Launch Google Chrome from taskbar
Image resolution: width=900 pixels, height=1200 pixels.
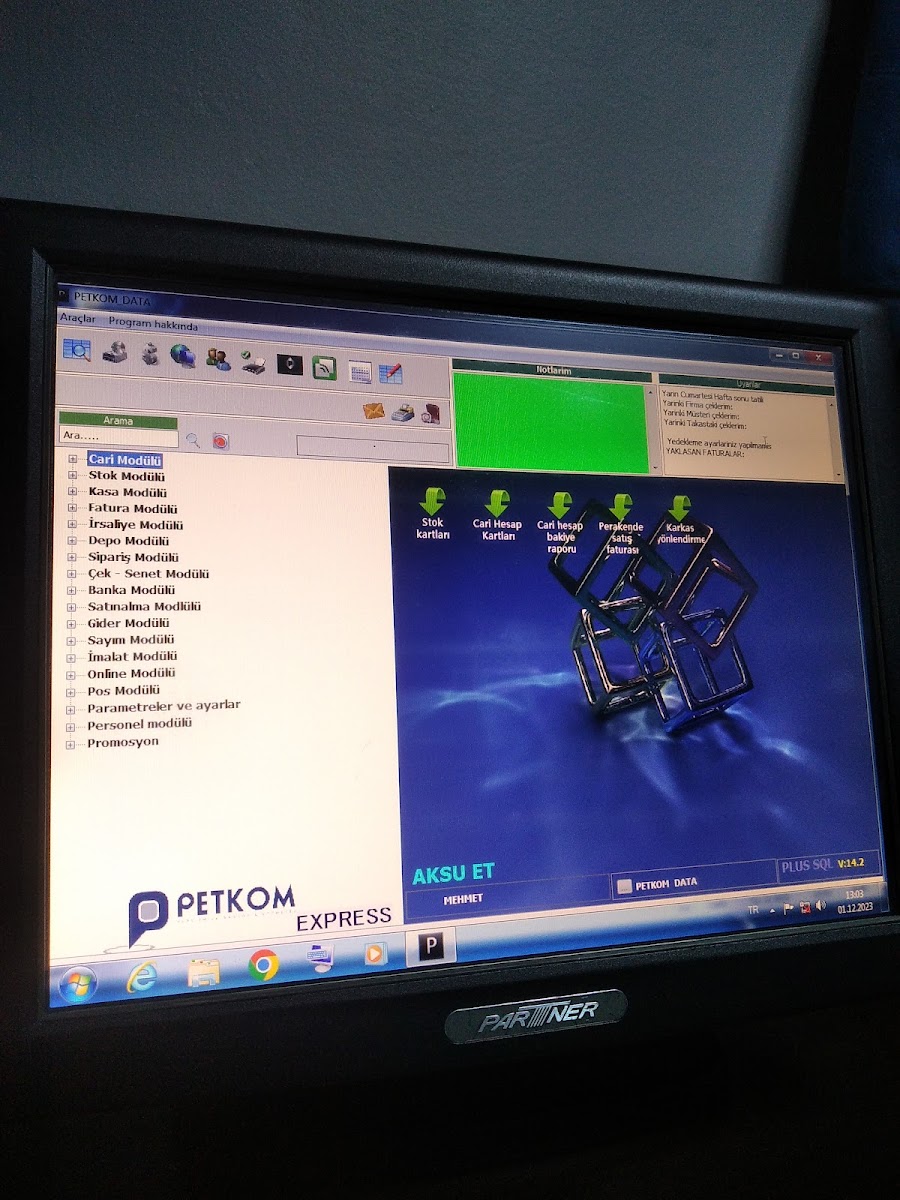tap(264, 964)
